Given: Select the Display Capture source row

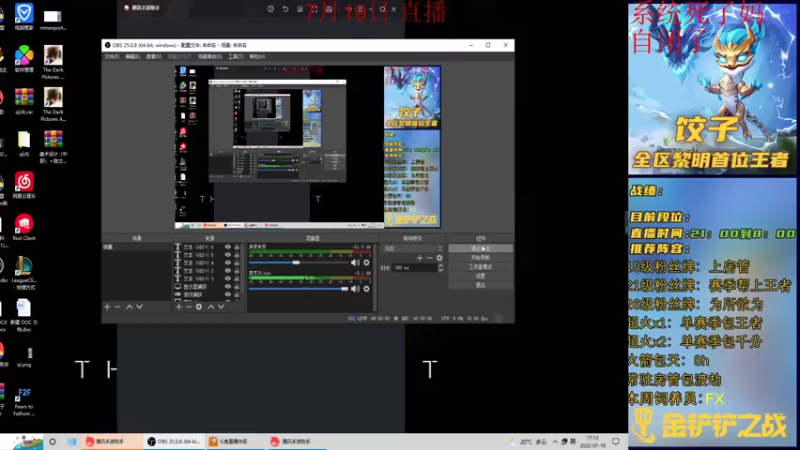Looking at the screenshot, I should (206, 287).
